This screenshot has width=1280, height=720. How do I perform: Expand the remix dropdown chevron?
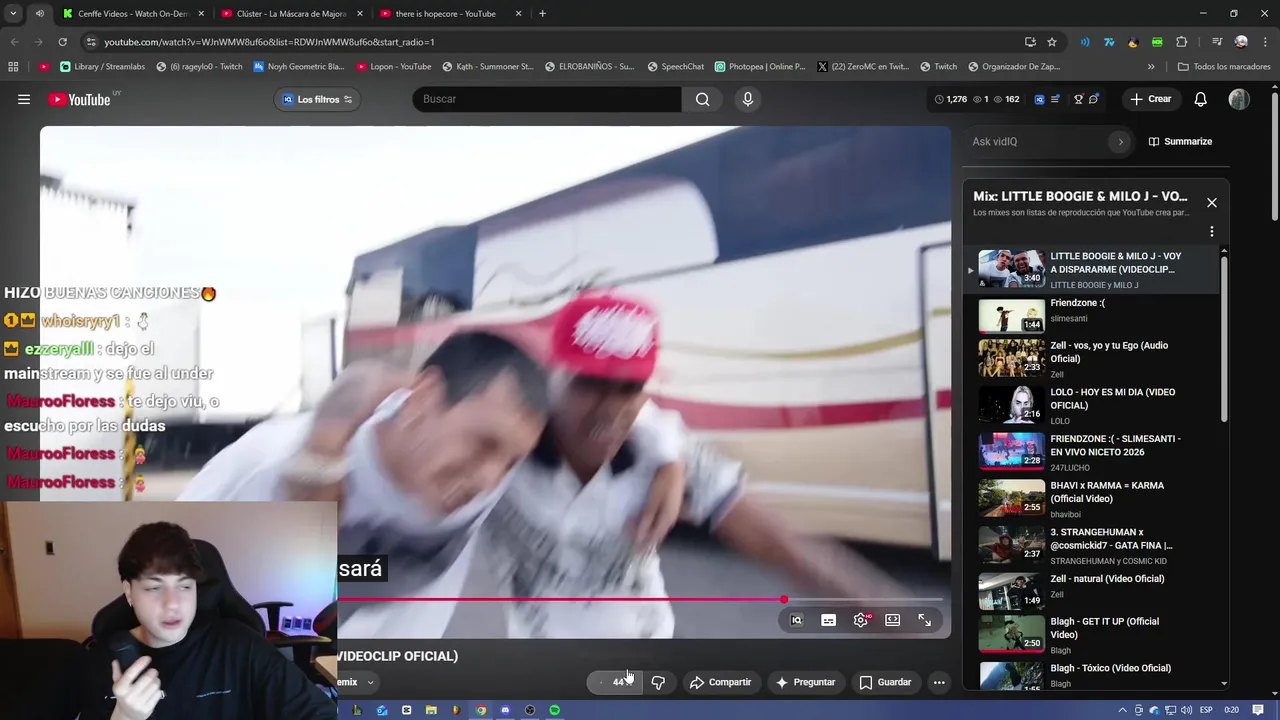click(370, 682)
